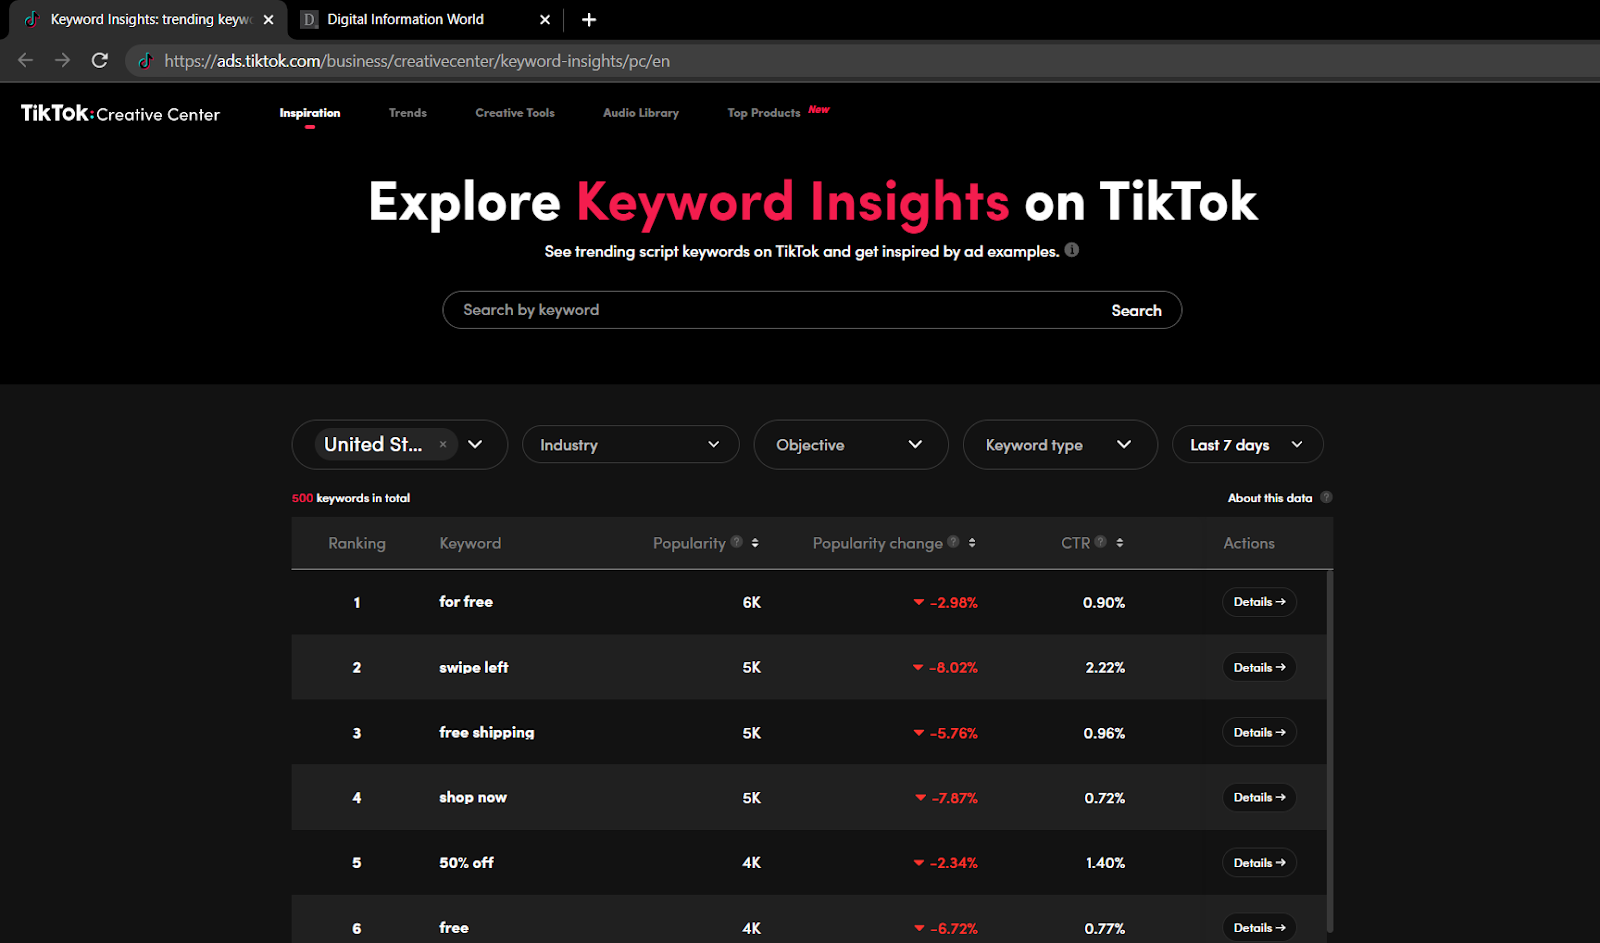Screen dimensions: 1600x943
Task: Click the browser forward arrow
Action: point(62,60)
